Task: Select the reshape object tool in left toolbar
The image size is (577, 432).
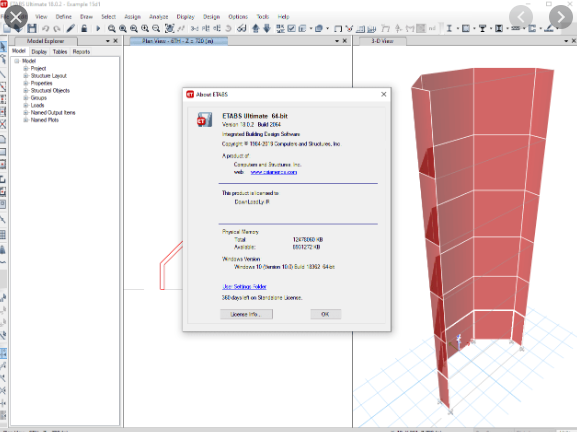Action: 3,59
